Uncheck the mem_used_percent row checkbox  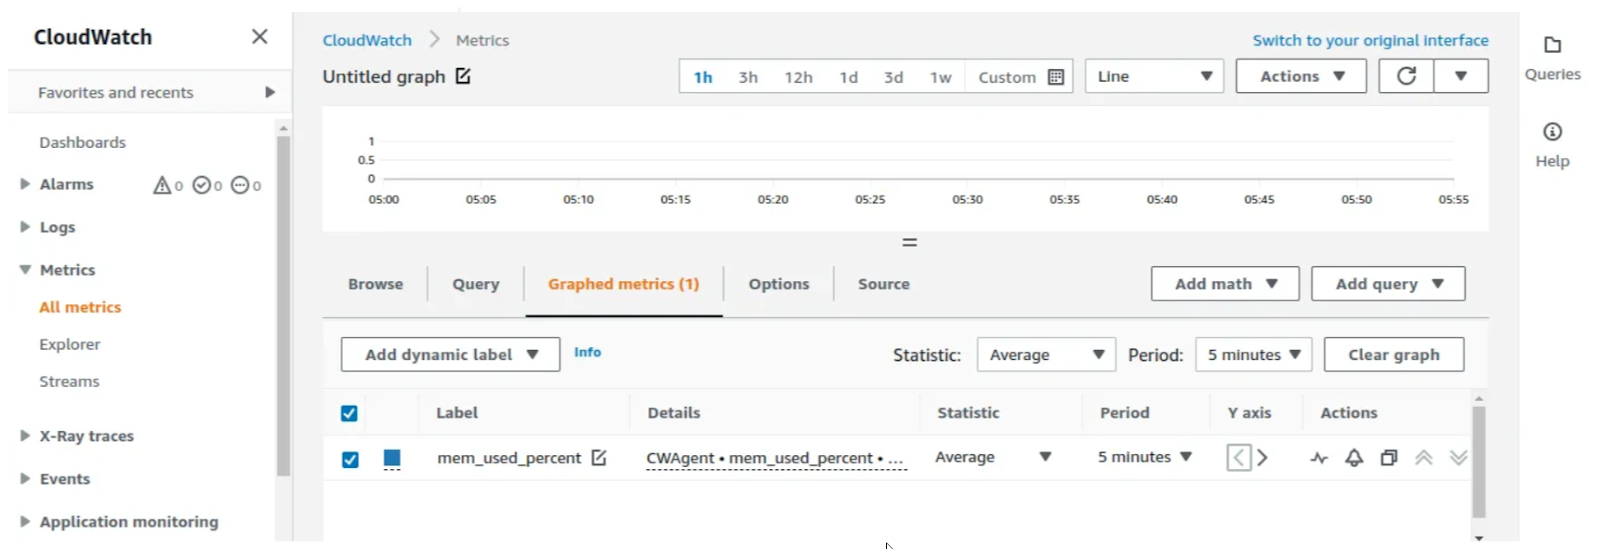(x=350, y=459)
